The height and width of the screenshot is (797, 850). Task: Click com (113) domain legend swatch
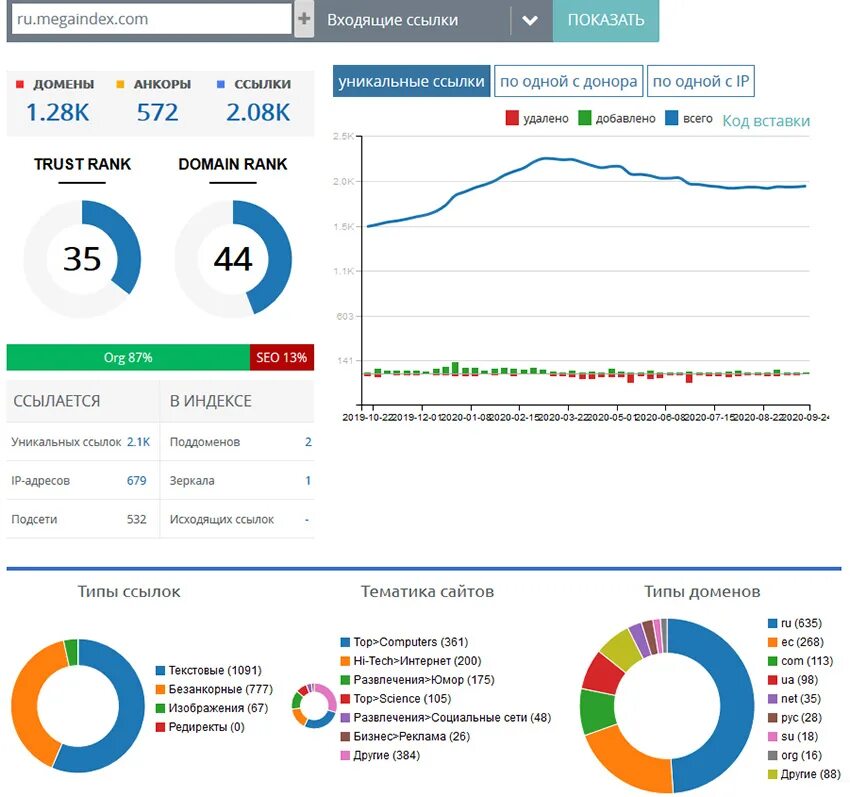(772, 661)
